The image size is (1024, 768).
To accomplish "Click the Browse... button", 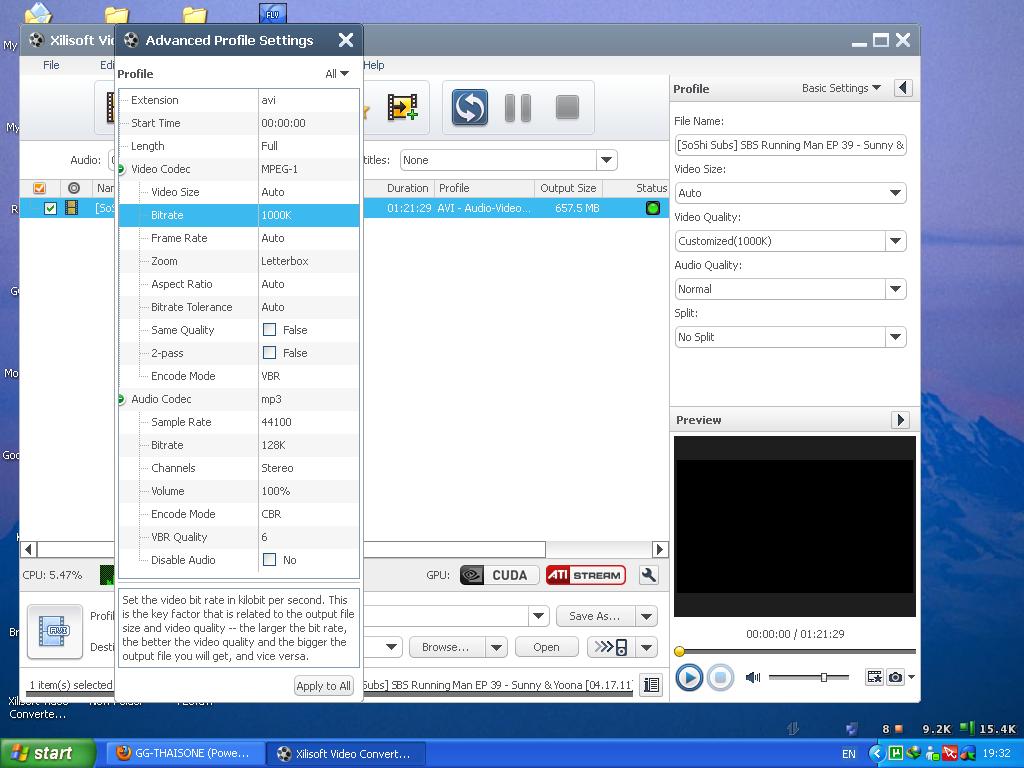I will 445,647.
